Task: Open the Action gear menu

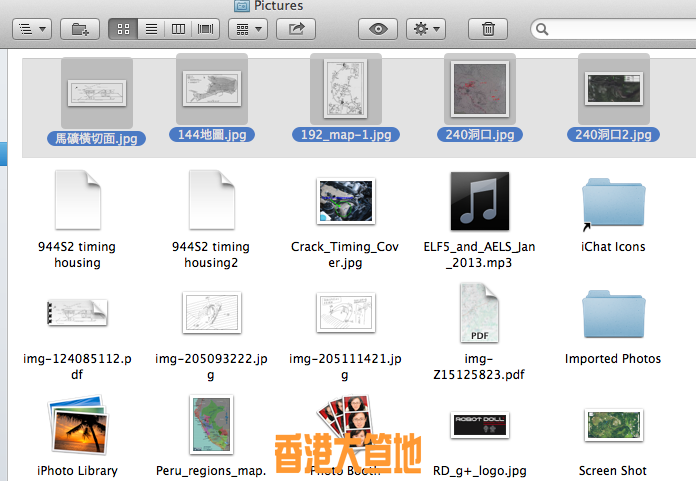Action: pyautogui.click(x=426, y=29)
